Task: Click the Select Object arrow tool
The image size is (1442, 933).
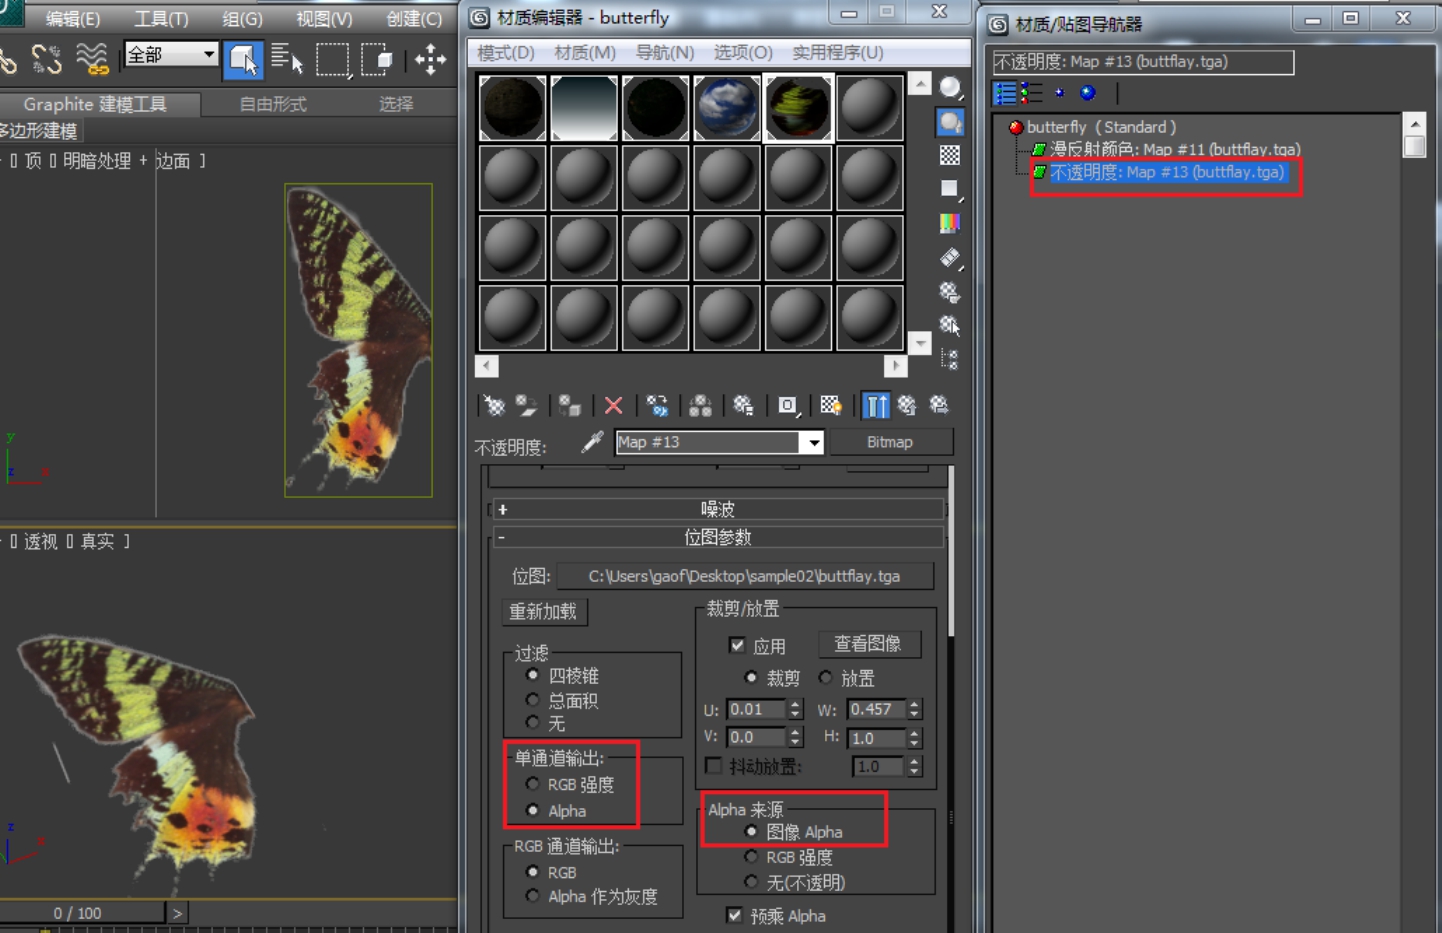Action: pyautogui.click(x=243, y=60)
